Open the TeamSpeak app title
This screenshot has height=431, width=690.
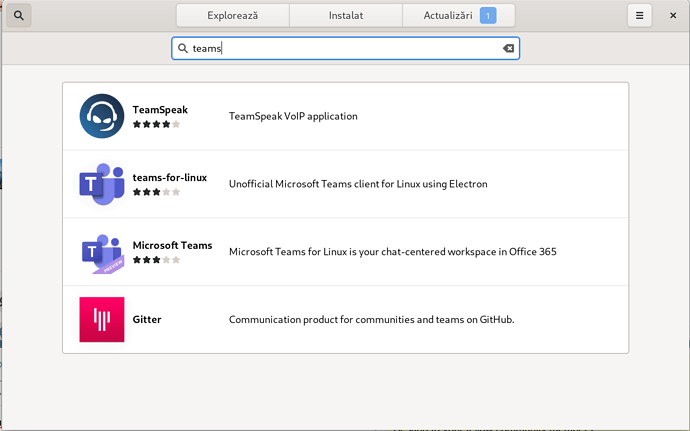point(160,110)
